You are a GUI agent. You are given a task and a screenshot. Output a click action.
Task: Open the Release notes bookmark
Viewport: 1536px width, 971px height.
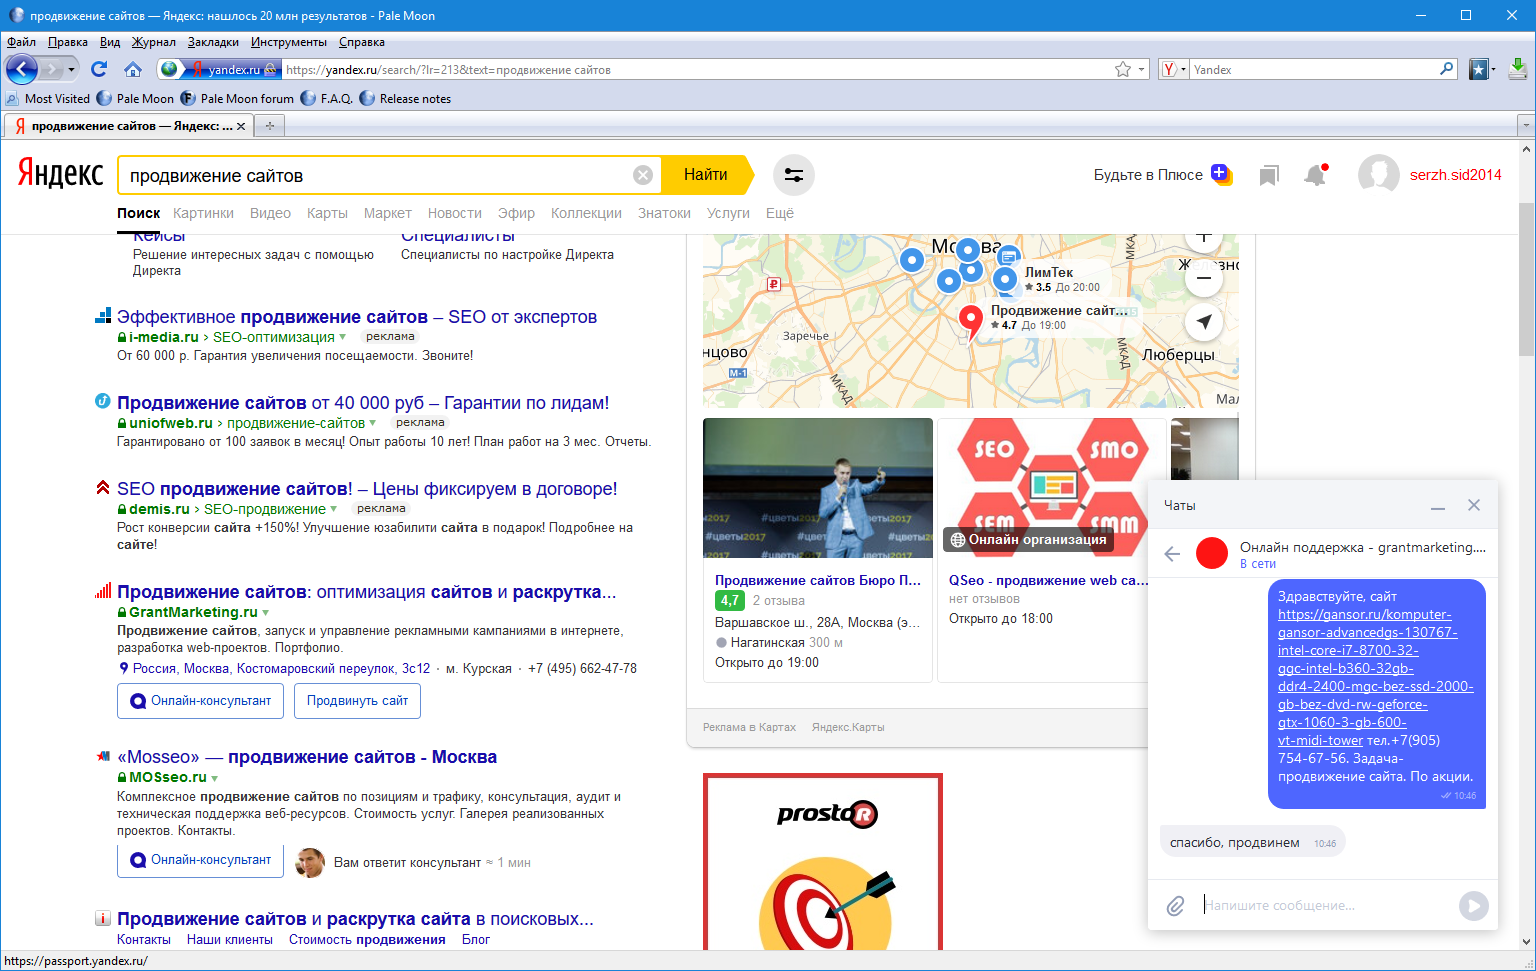click(405, 98)
